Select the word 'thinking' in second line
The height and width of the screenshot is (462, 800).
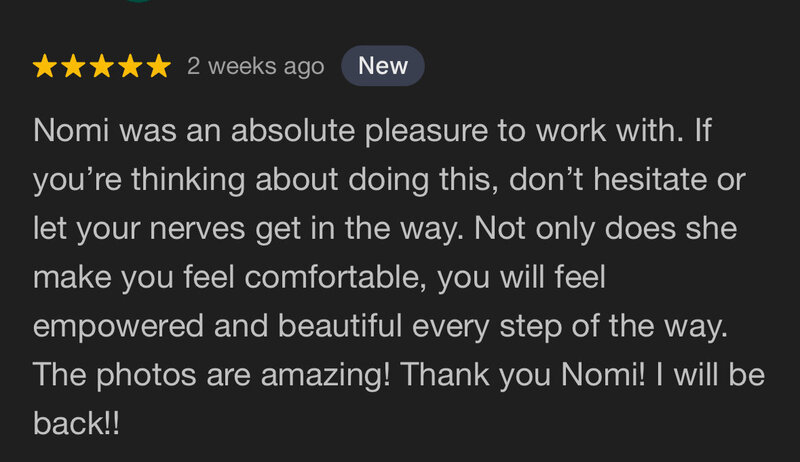[188, 181]
